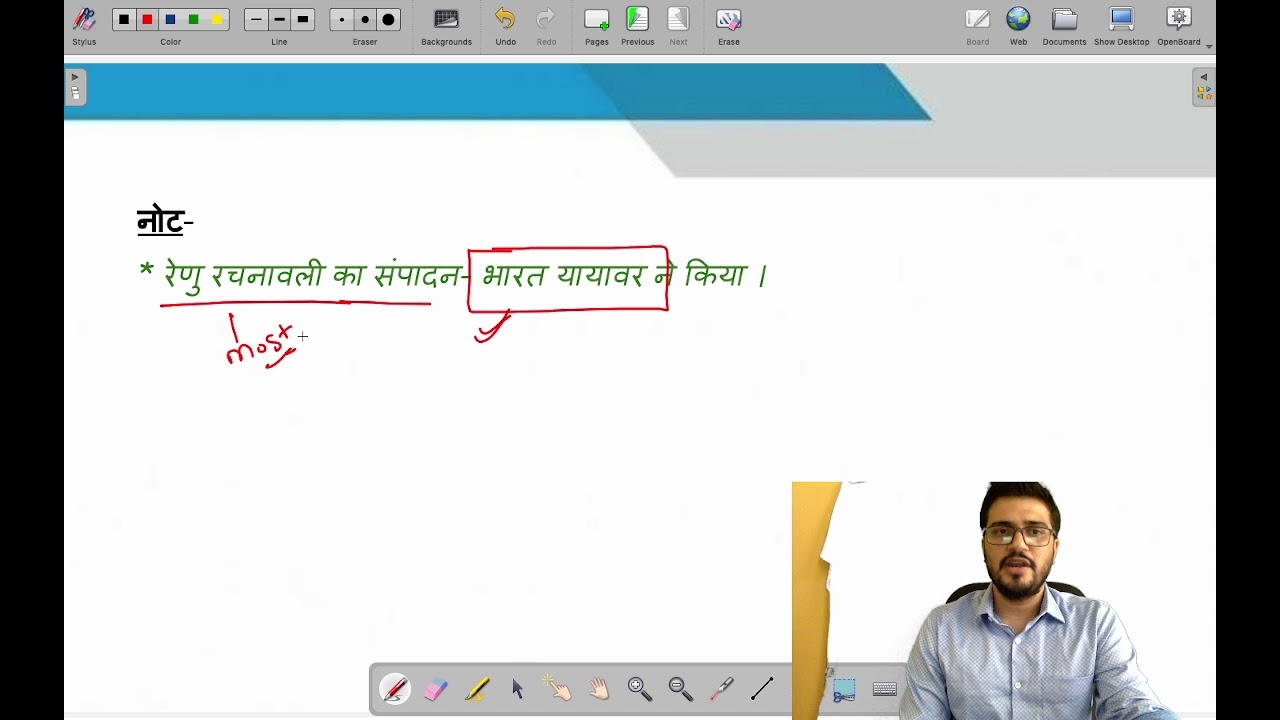Select the thin line width
The image size is (1280, 720).
pos(256,19)
